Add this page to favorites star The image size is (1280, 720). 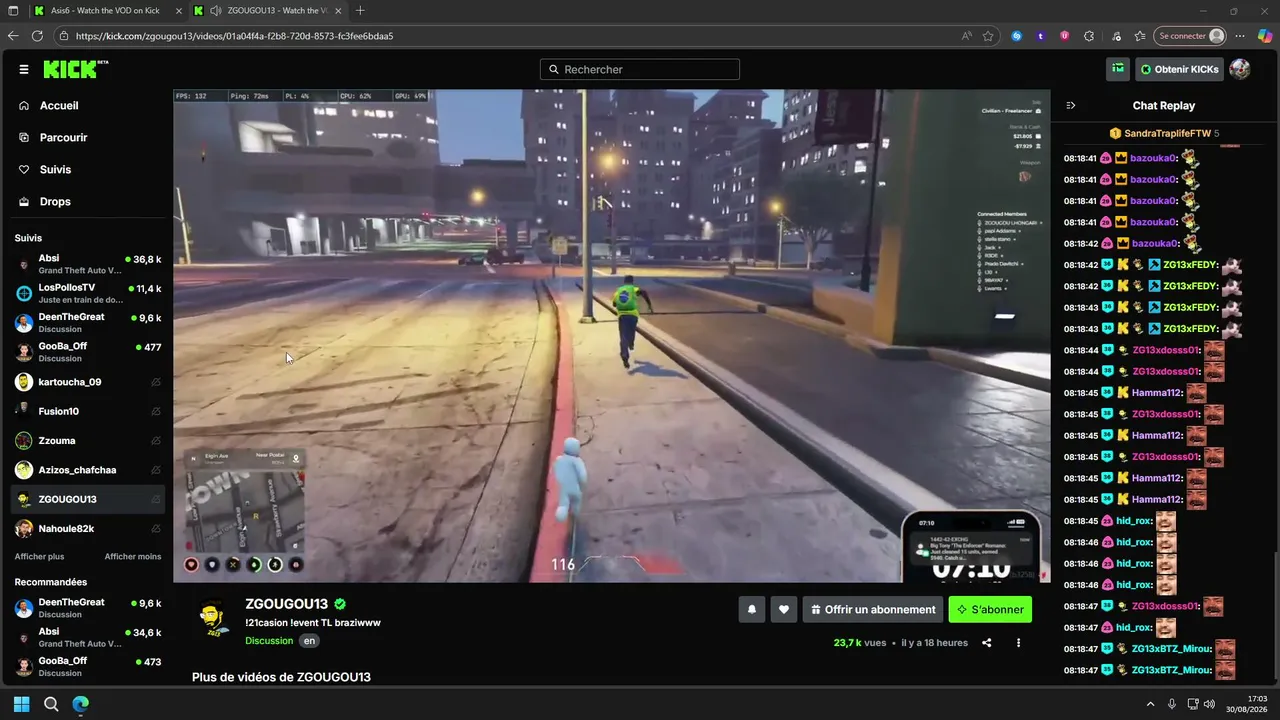coord(988,36)
